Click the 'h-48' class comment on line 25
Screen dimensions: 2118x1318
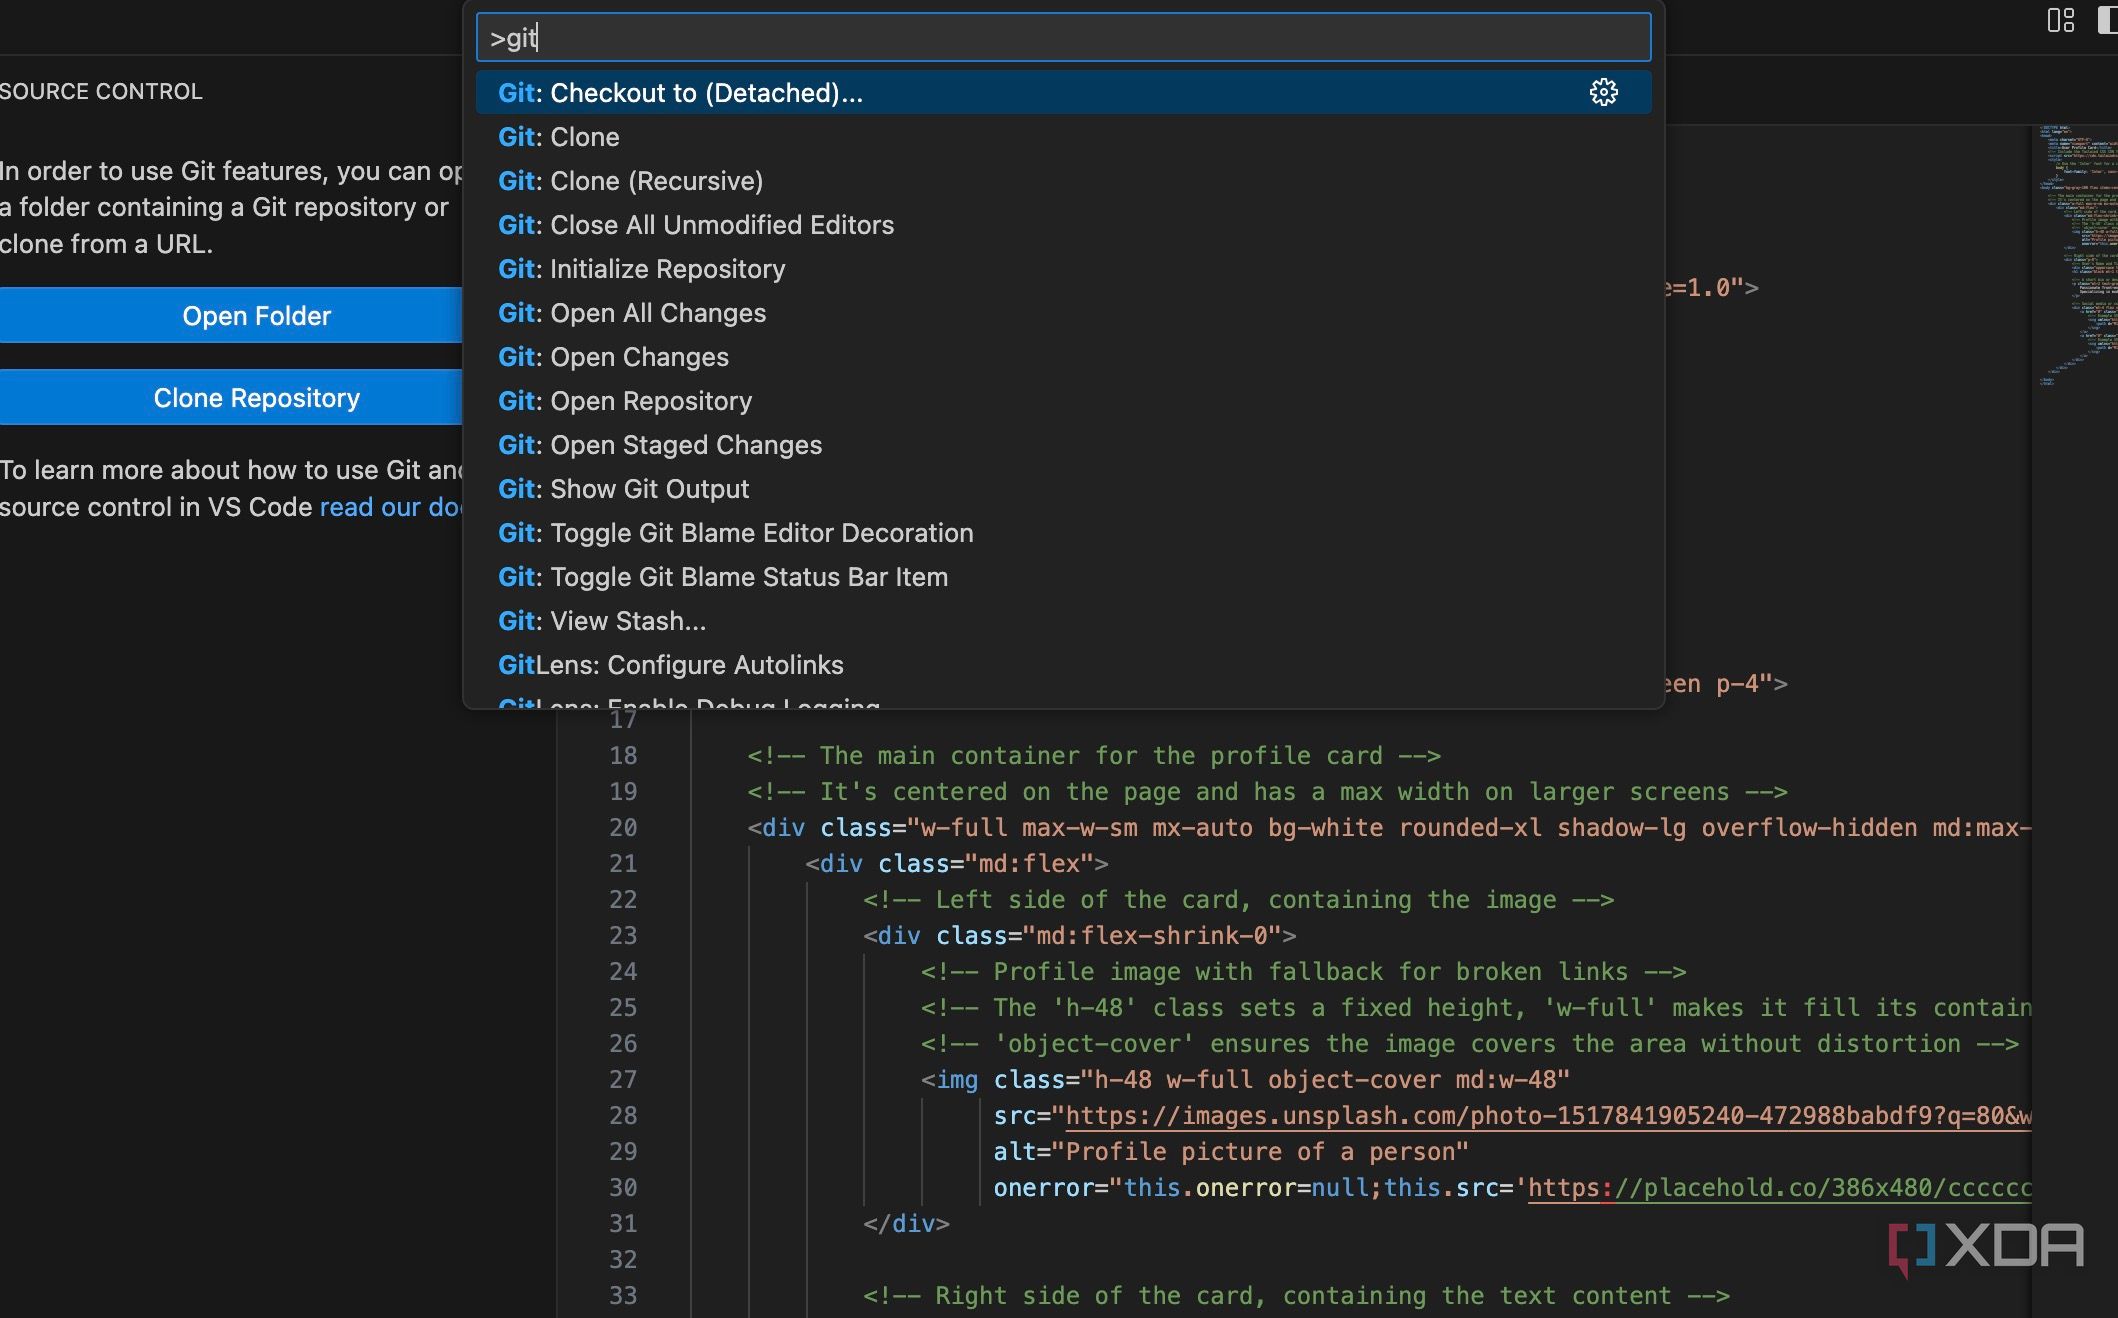(1476, 1008)
